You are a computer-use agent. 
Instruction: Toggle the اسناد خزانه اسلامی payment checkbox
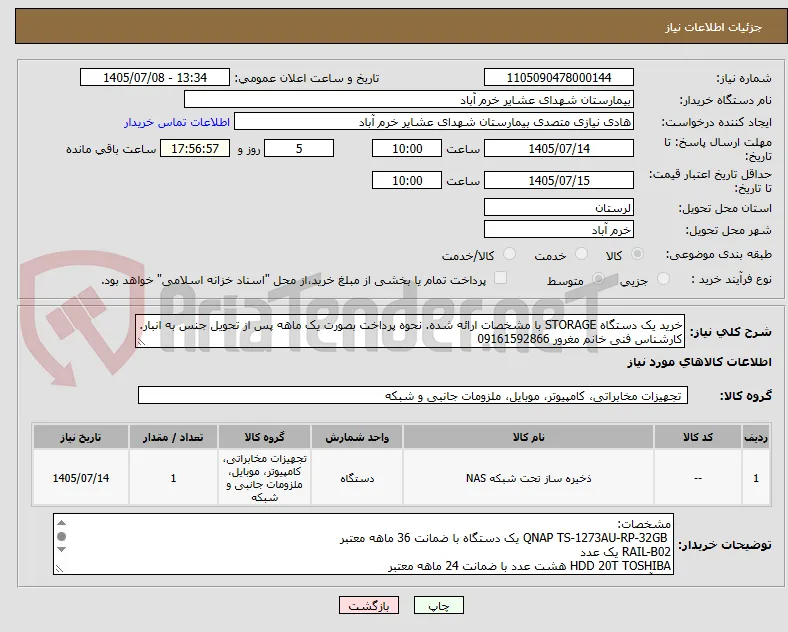500,278
